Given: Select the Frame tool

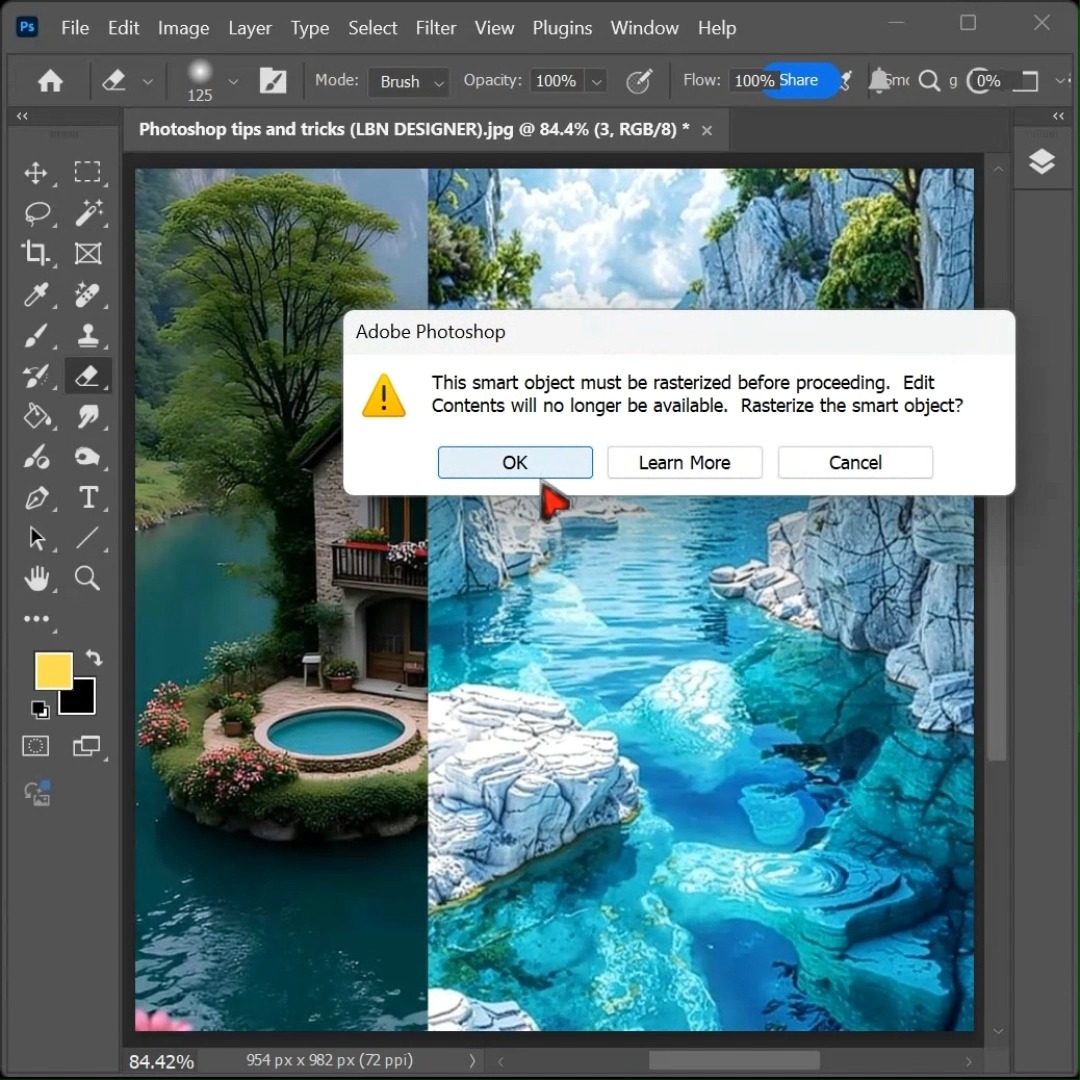Looking at the screenshot, I should pos(87,253).
